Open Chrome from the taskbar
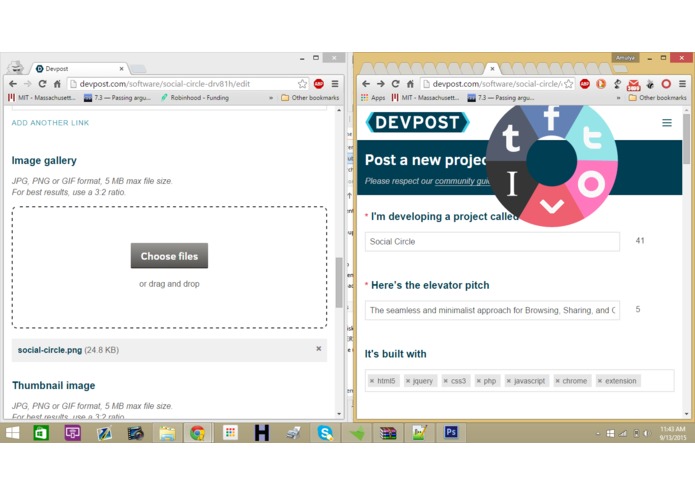 197,433
